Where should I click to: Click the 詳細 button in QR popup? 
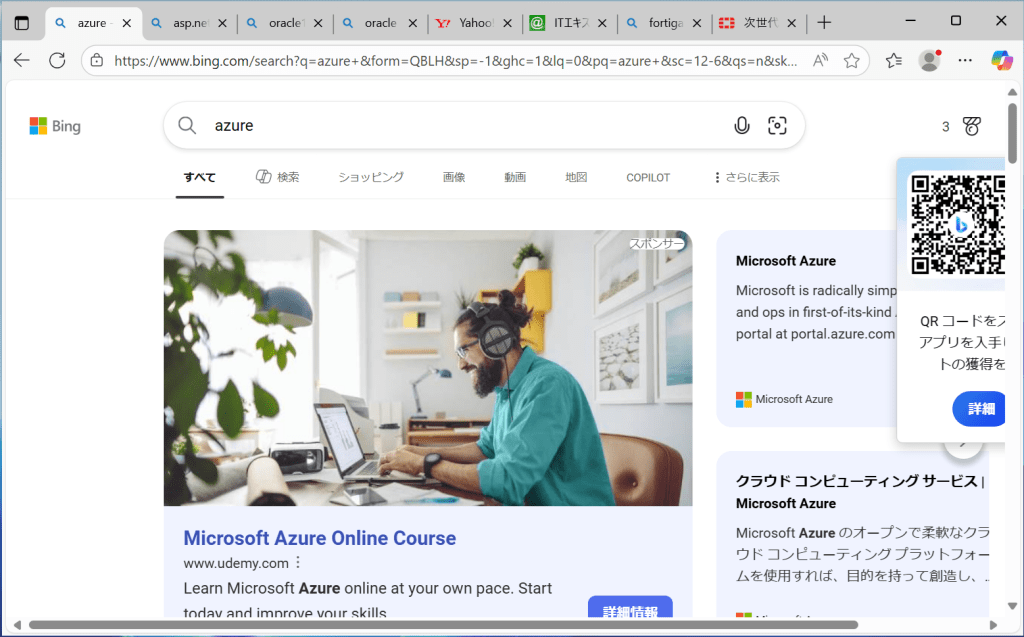click(x=981, y=408)
